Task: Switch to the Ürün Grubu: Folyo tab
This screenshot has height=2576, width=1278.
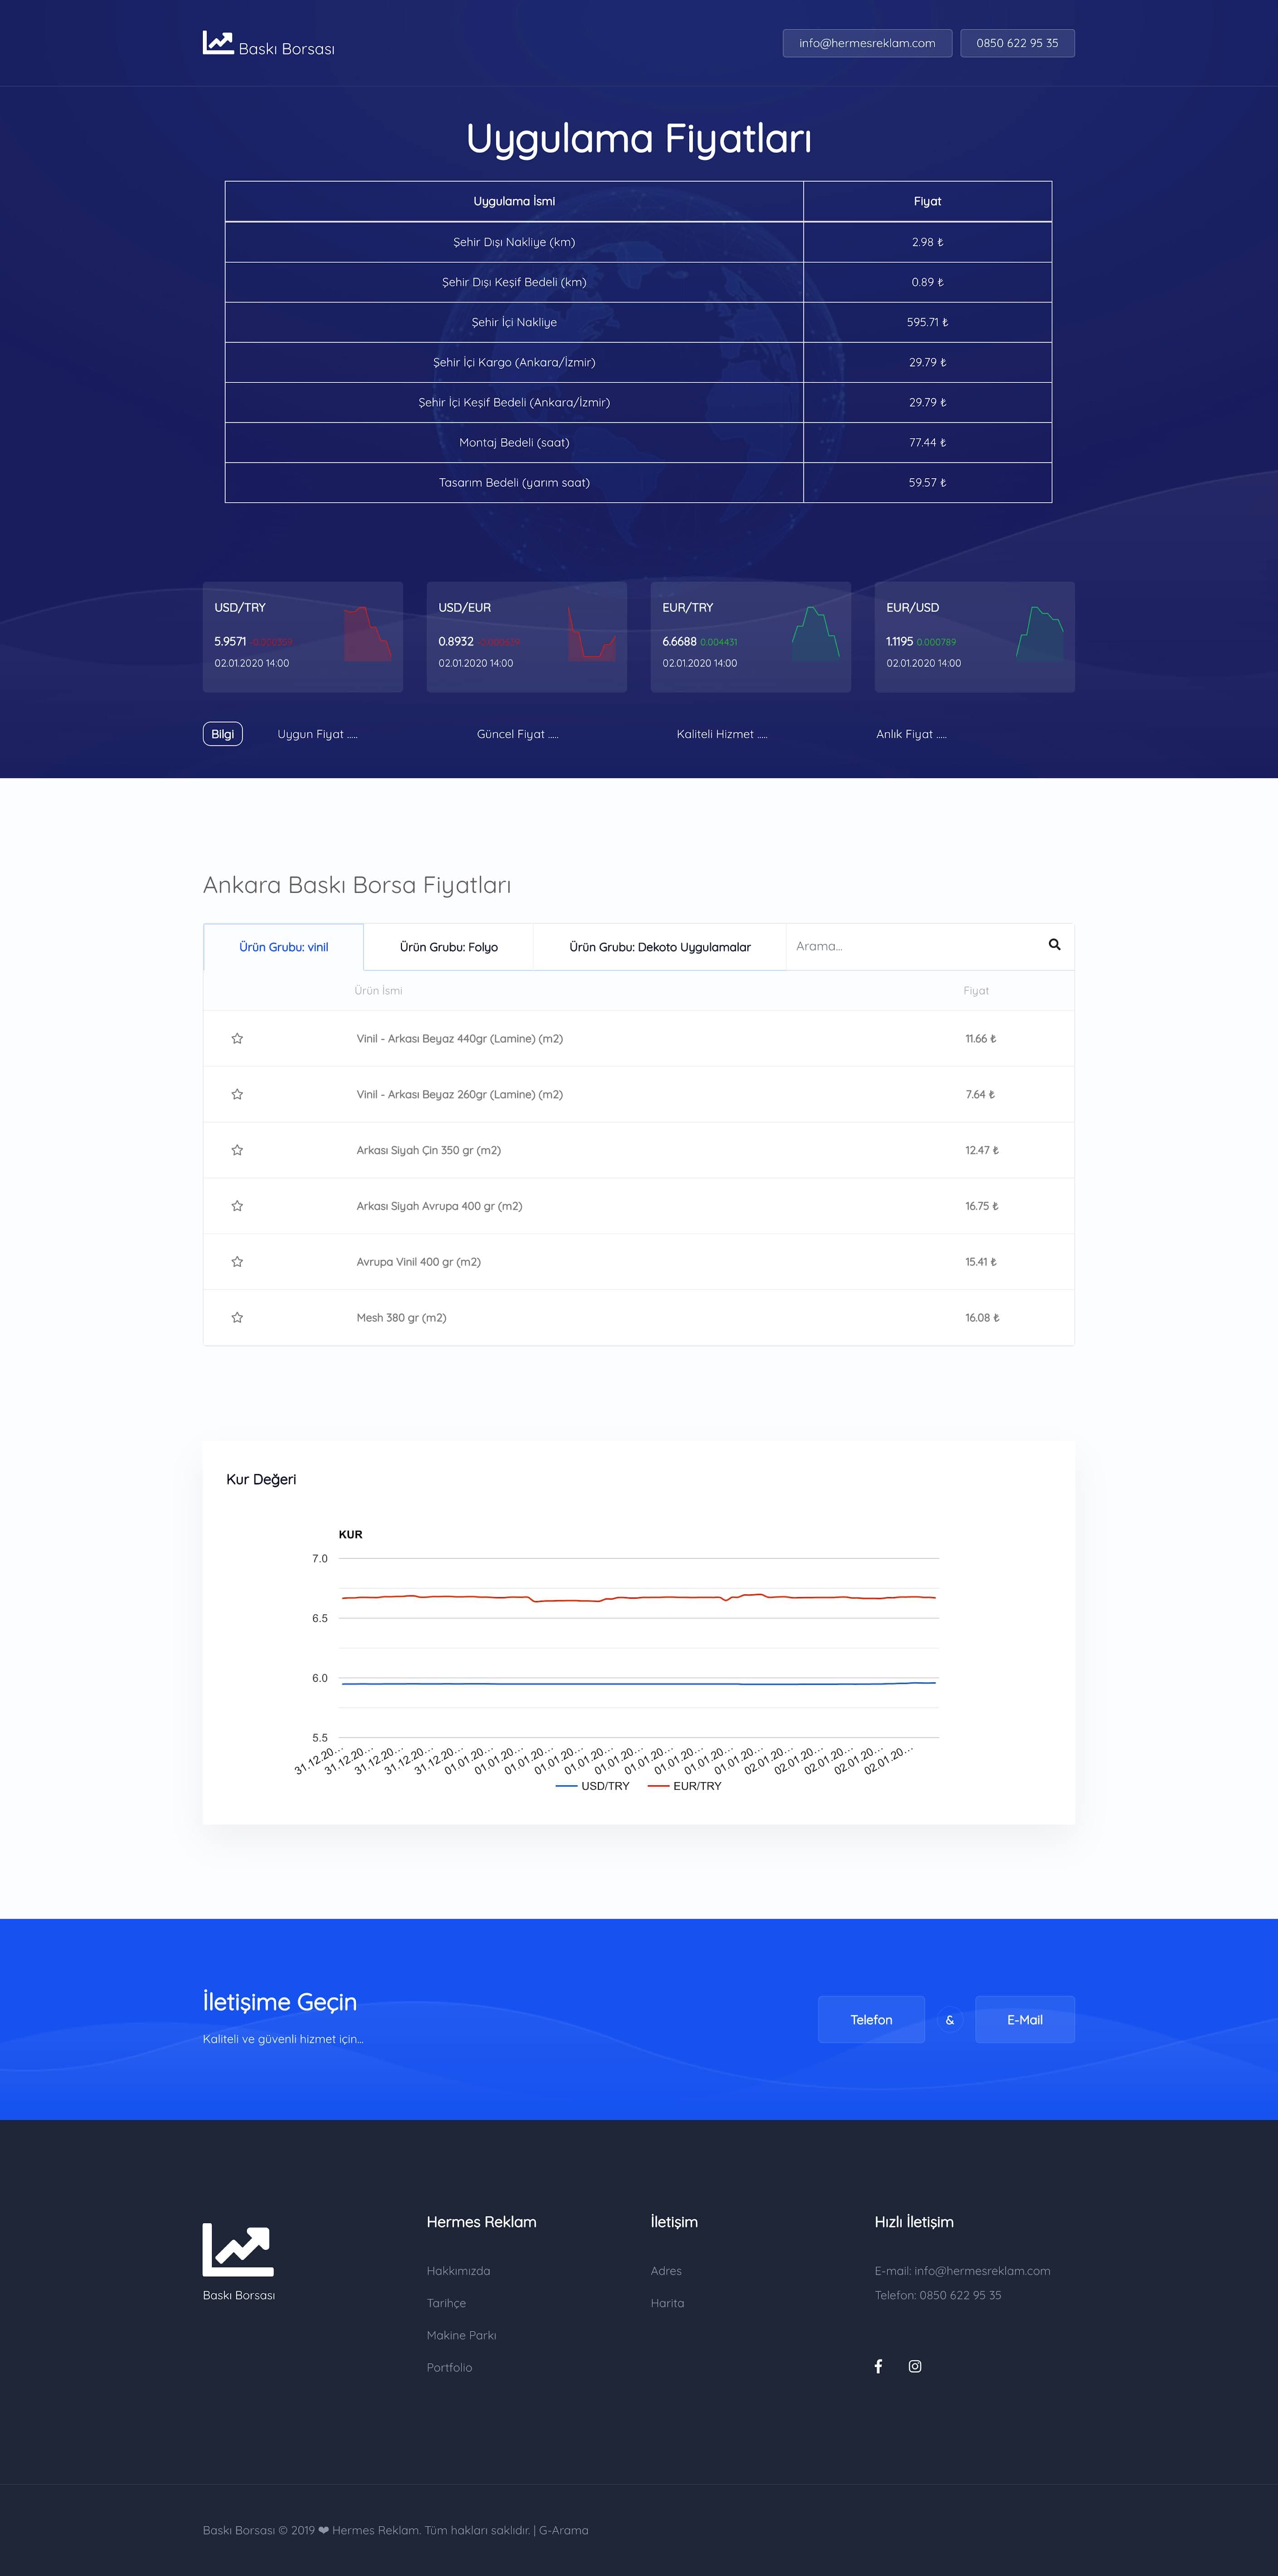Action: [449, 947]
